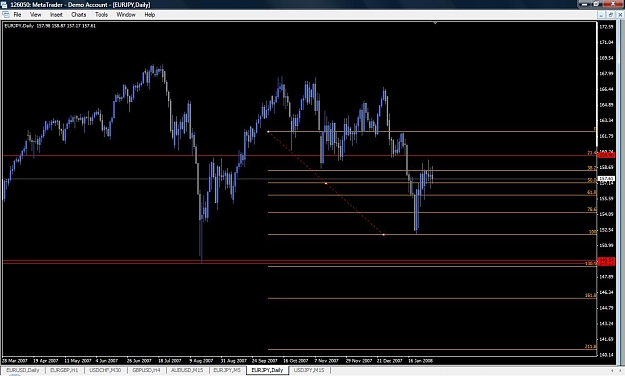Select the Fibonacci end anchor point
This screenshot has height=376, width=625.
(383, 234)
